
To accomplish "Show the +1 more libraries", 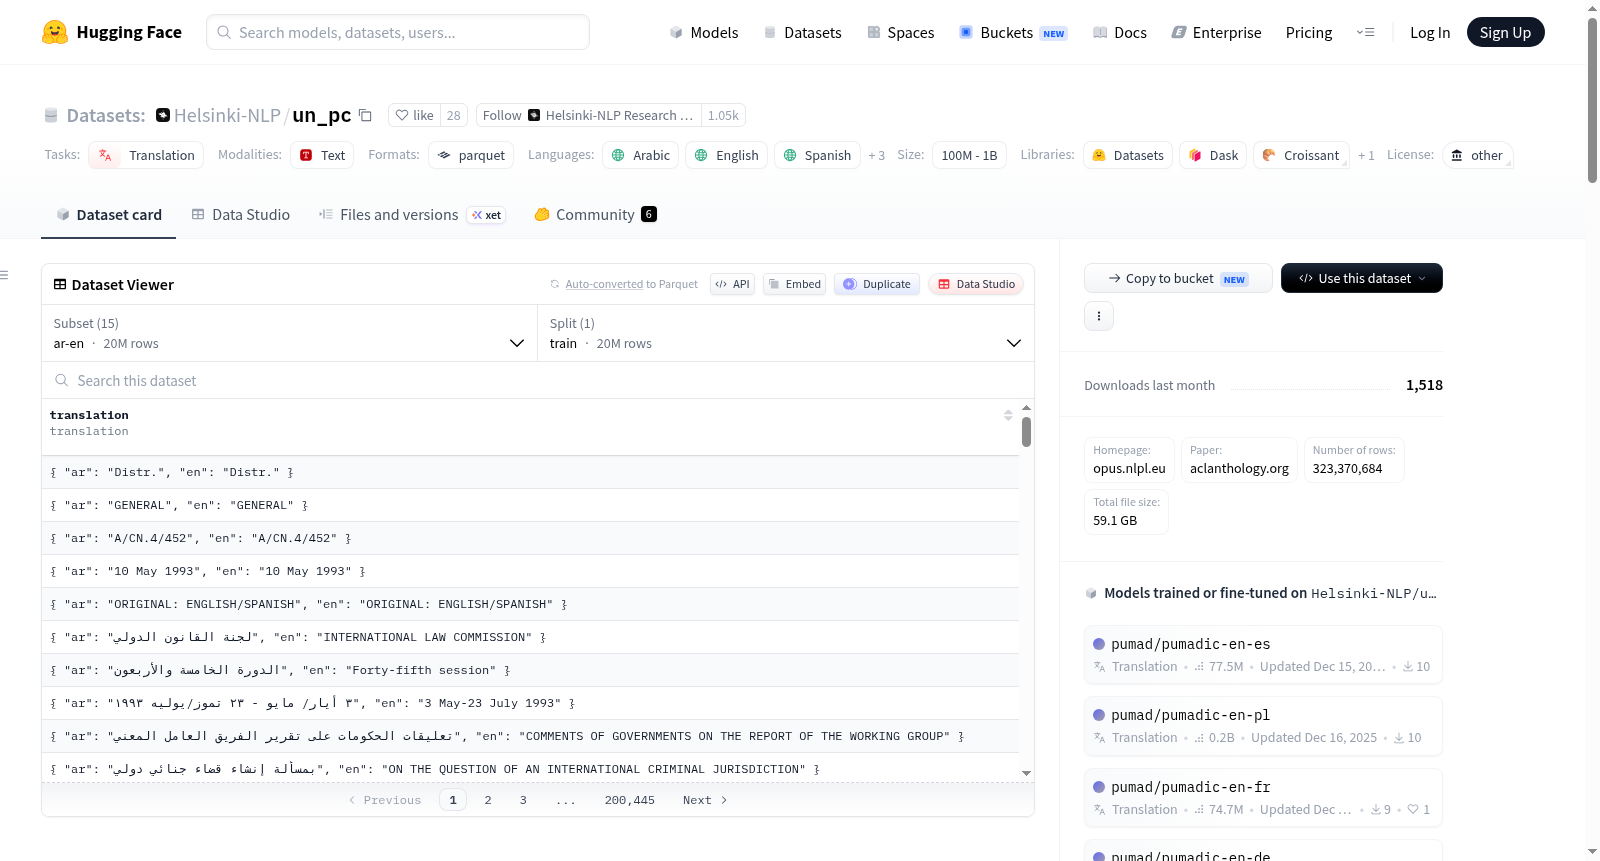I will pos(1366,156).
